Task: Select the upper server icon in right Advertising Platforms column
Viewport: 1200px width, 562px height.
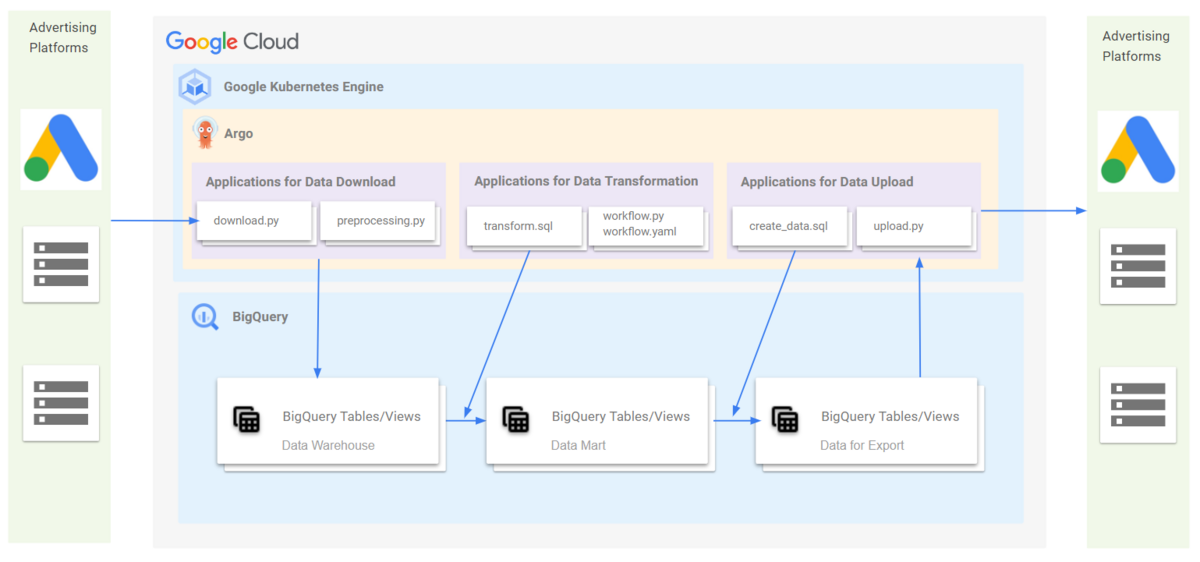Action: 1138,266
